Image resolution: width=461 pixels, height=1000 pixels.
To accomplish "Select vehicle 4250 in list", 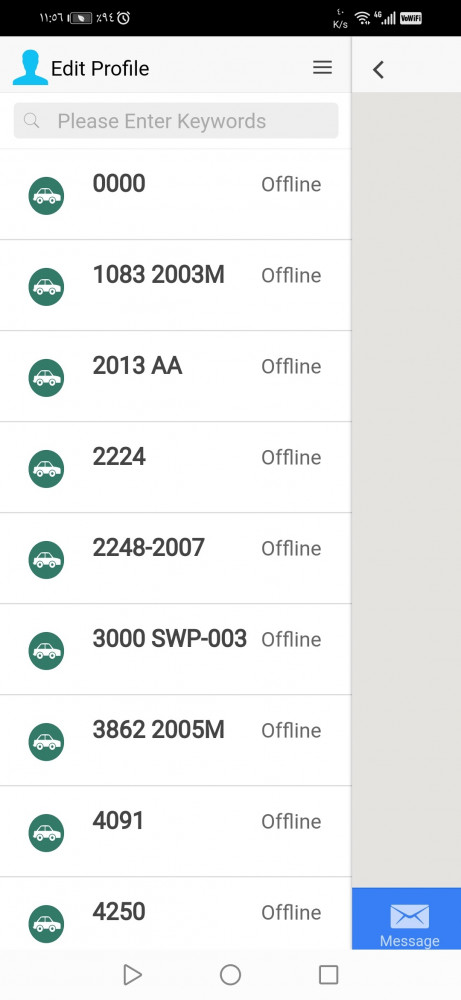I will coord(175,913).
